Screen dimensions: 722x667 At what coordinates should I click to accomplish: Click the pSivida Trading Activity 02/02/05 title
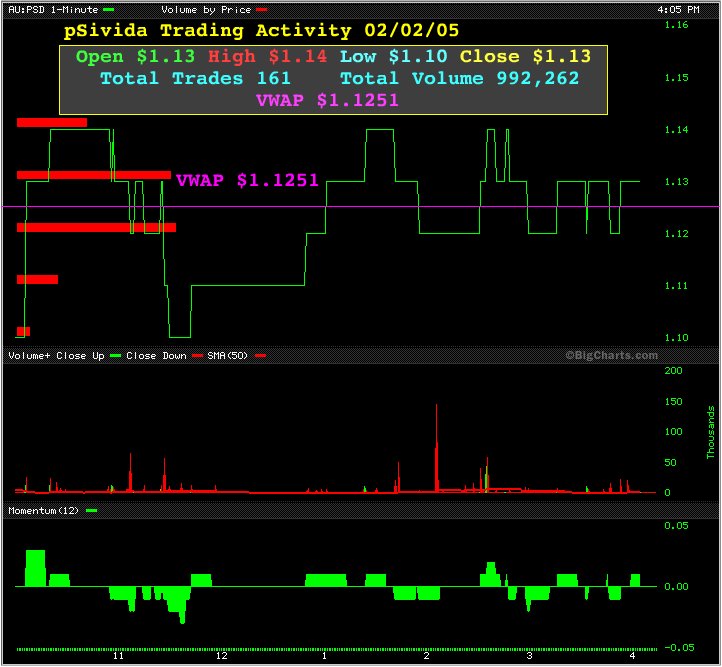coord(261,30)
